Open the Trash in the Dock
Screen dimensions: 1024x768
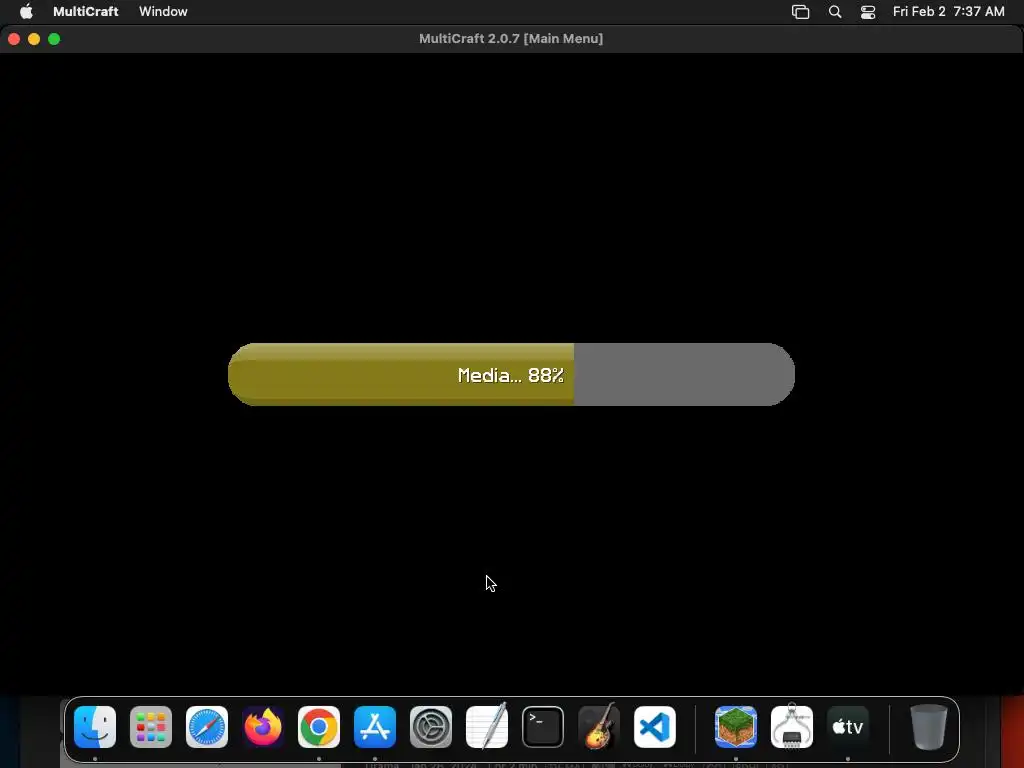coord(929,727)
